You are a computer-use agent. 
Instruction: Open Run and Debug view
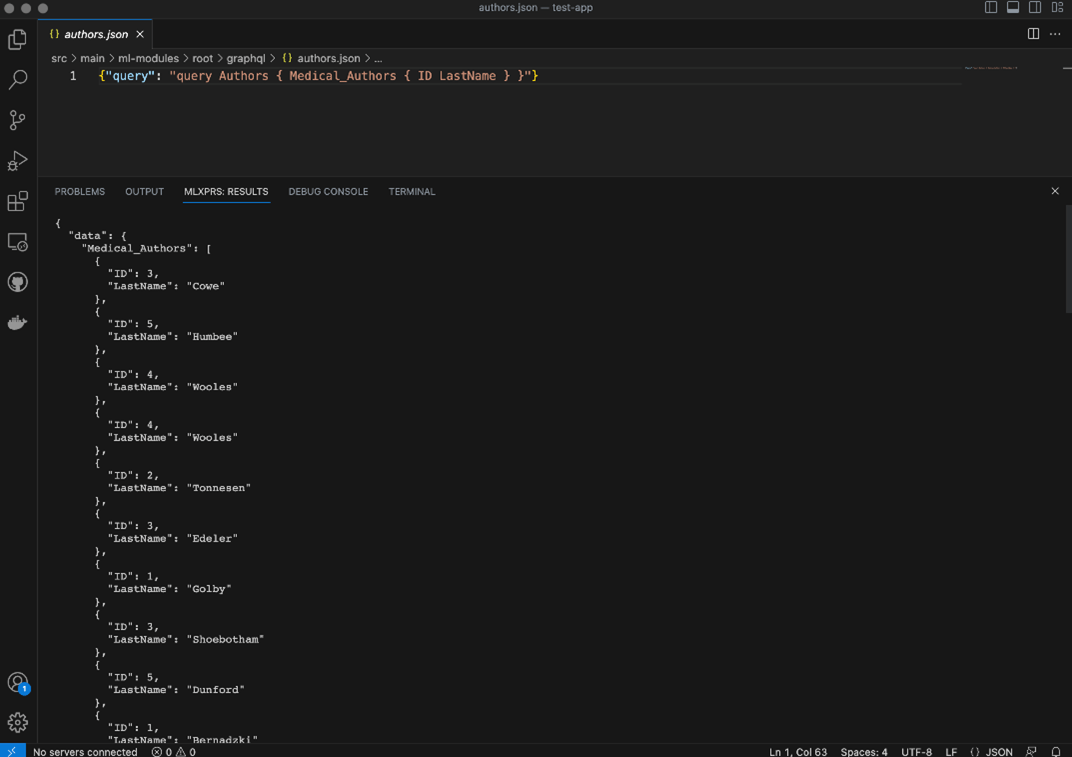pos(17,161)
